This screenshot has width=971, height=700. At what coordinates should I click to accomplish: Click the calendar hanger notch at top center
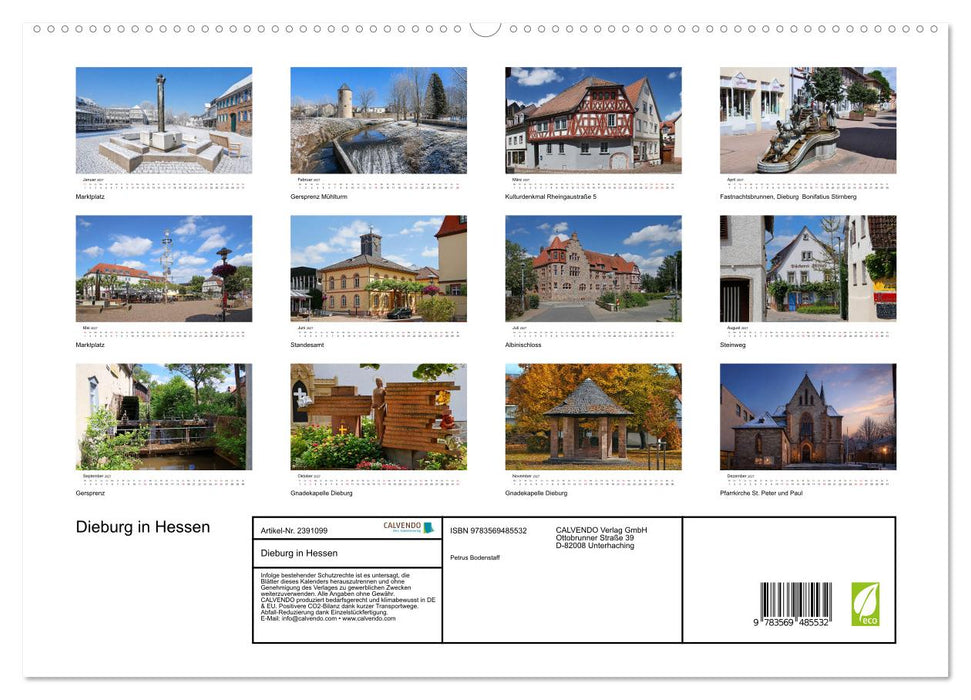click(486, 29)
